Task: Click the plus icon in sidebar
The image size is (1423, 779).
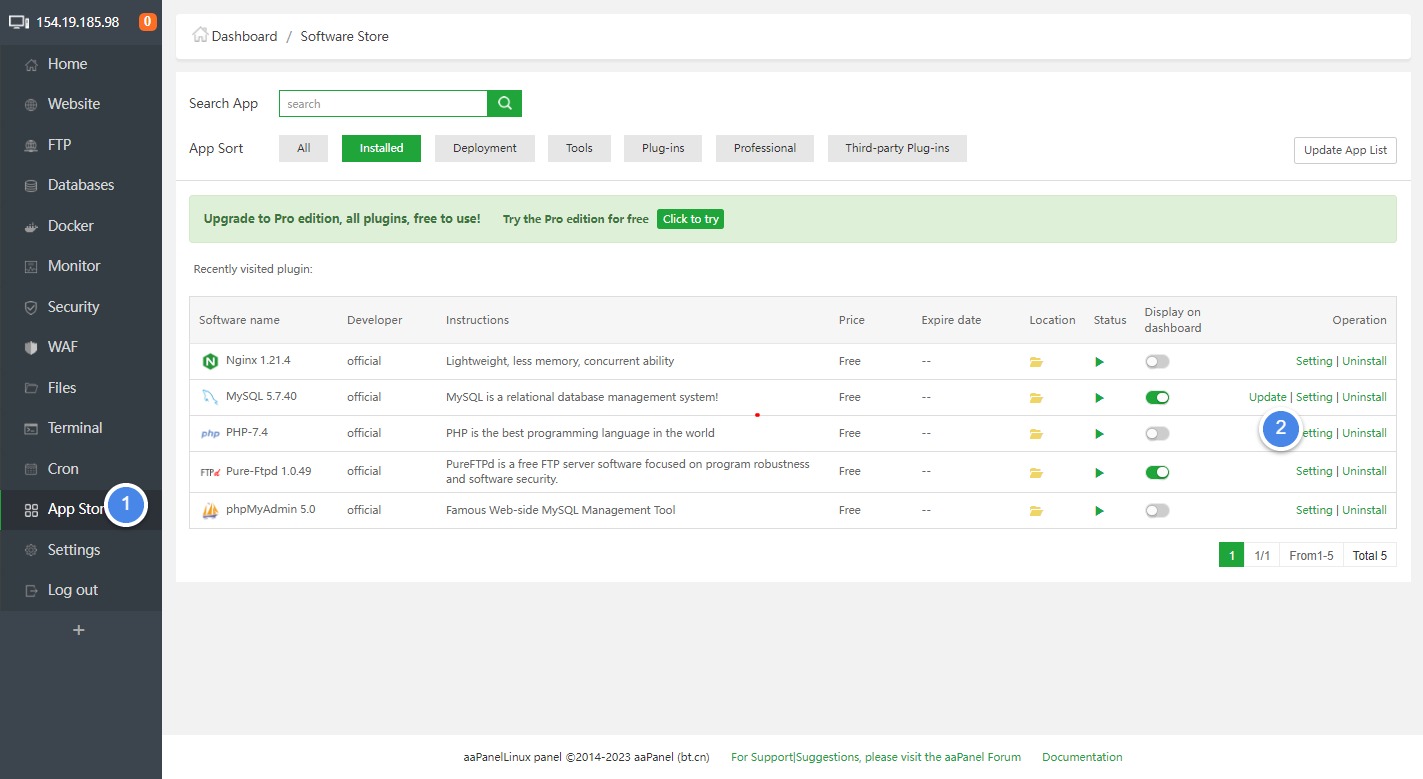Action: point(79,630)
